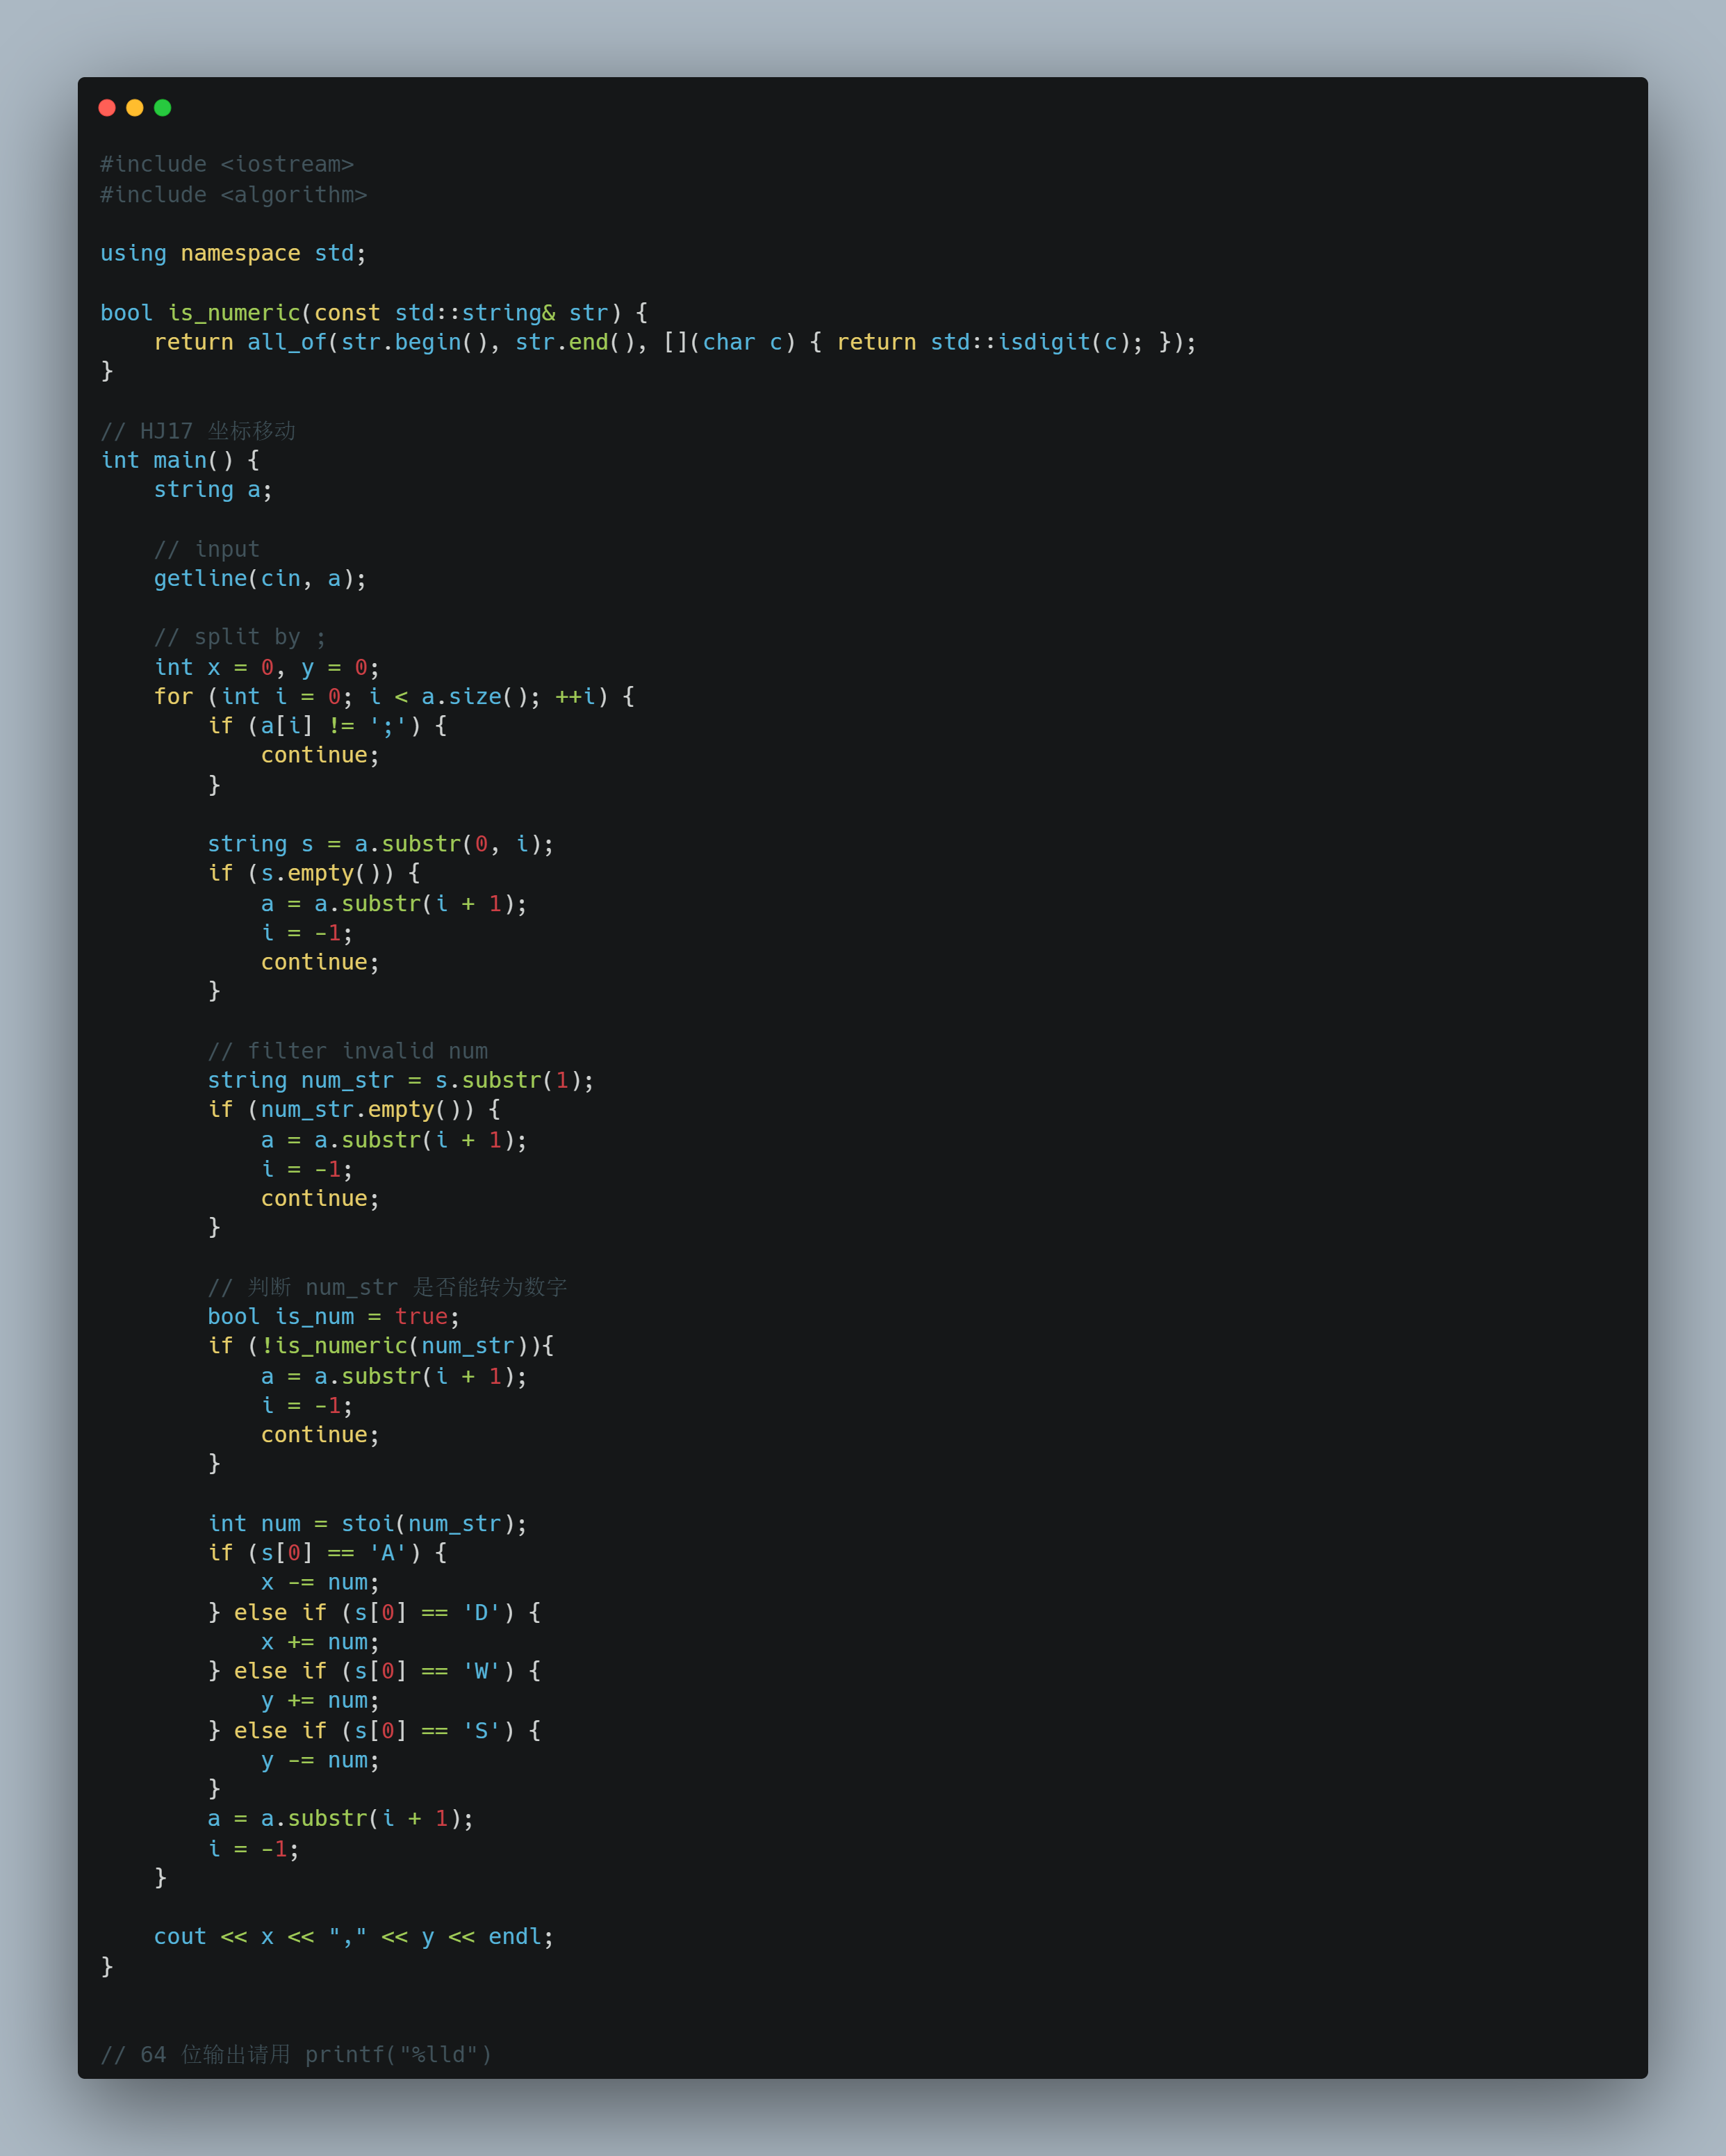
Task: Place cursor on 'using namespace std;' line
Action: pyautogui.click(x=233, y=254)
